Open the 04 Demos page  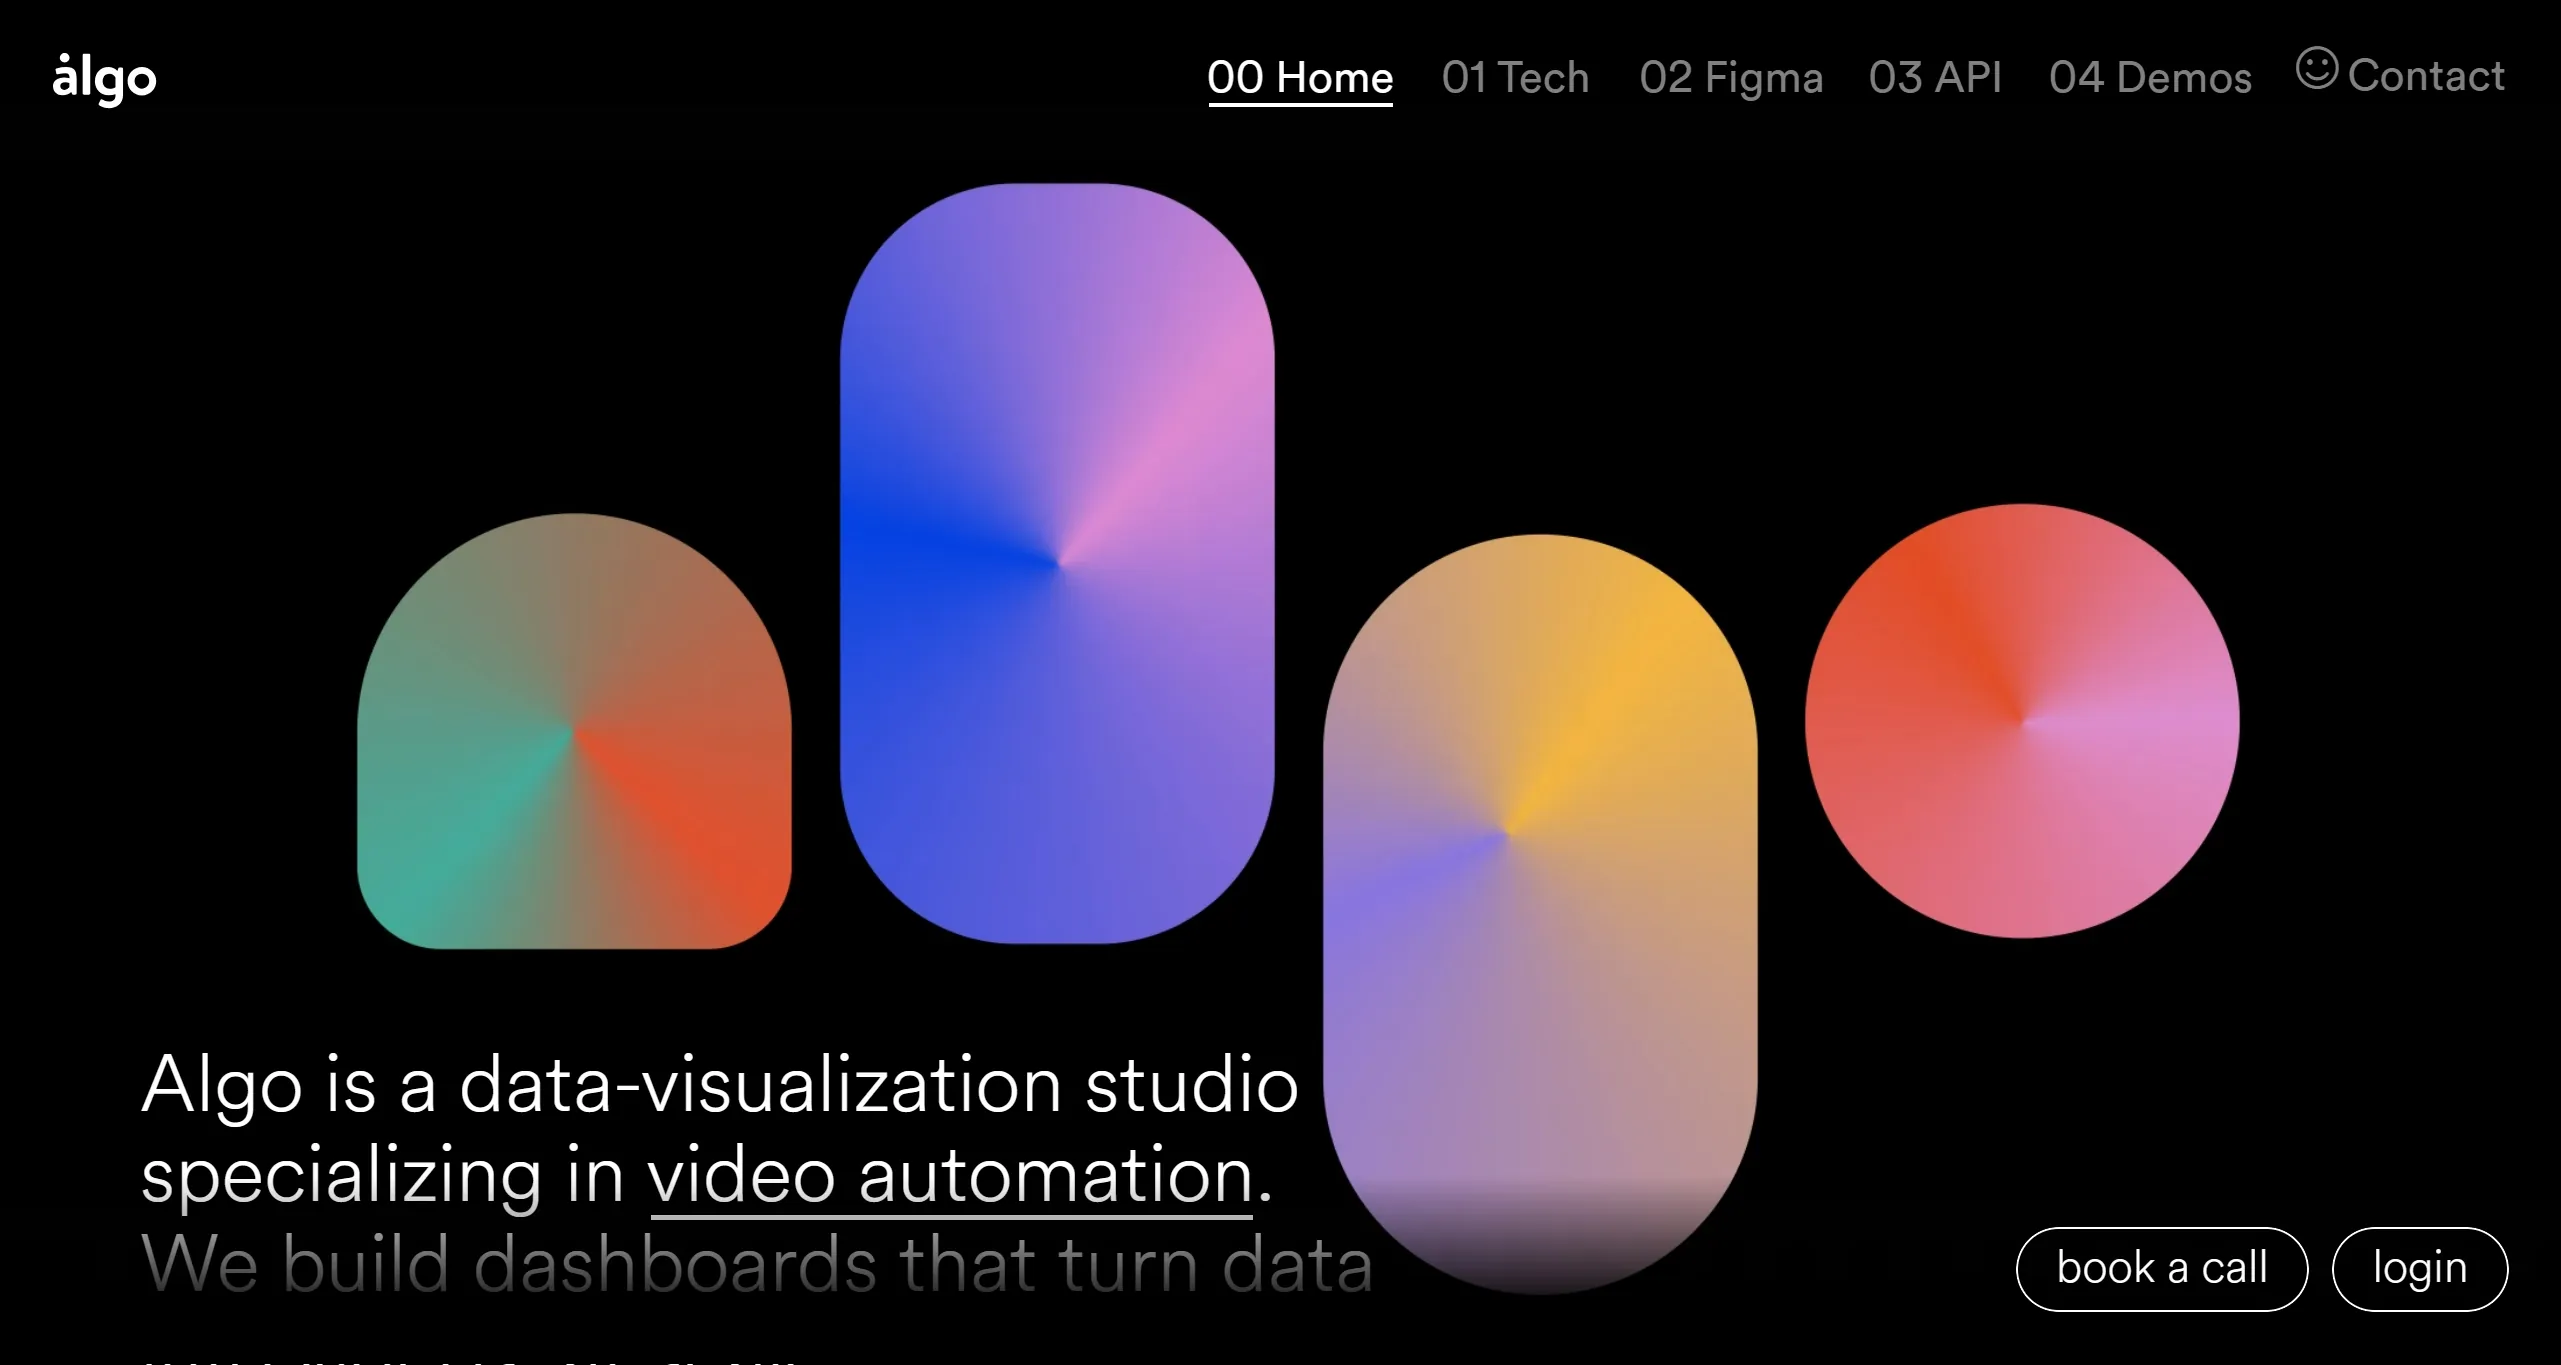coord(2149,78)
